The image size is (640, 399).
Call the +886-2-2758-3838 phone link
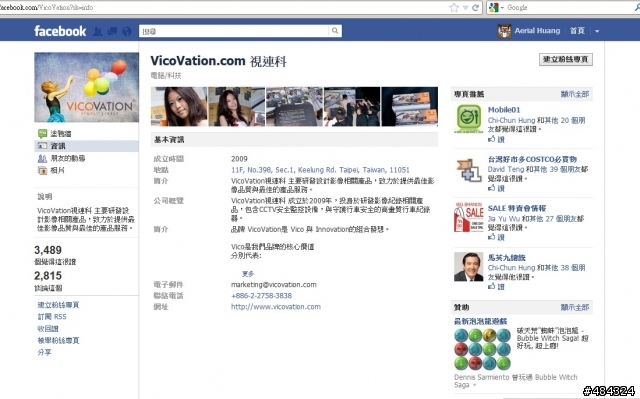coord(261,295)
